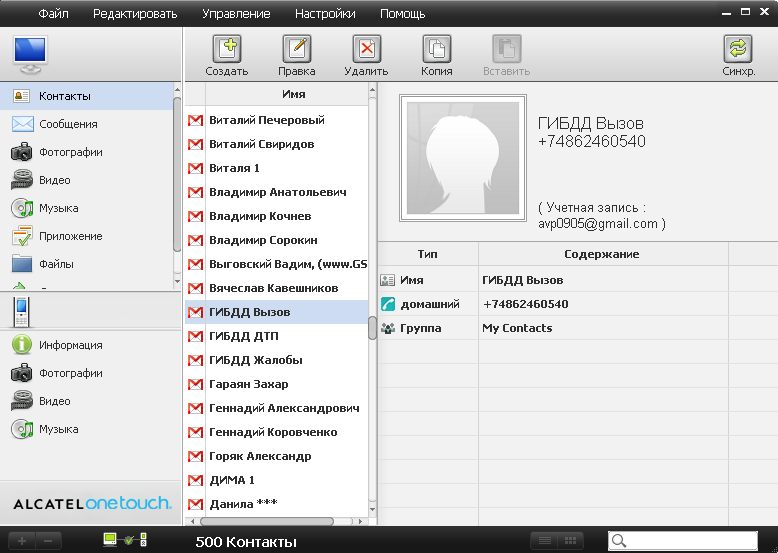Select the computer monitor icon in sidebar
Viewport: 778px width, 553px height.
[x=30, y=54]
